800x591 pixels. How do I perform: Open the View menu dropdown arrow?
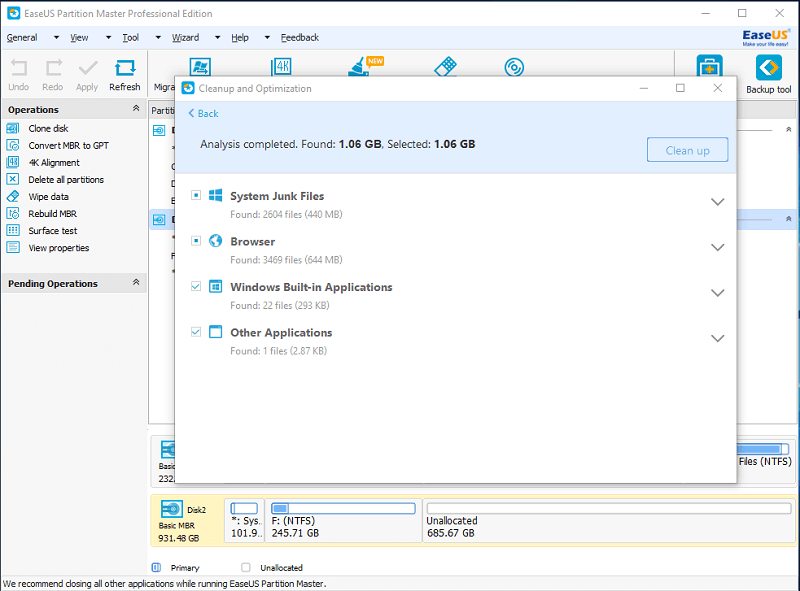pos(108,37)
